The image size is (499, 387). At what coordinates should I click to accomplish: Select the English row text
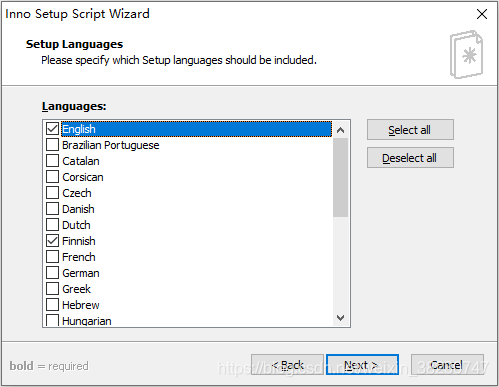[79, 129]
